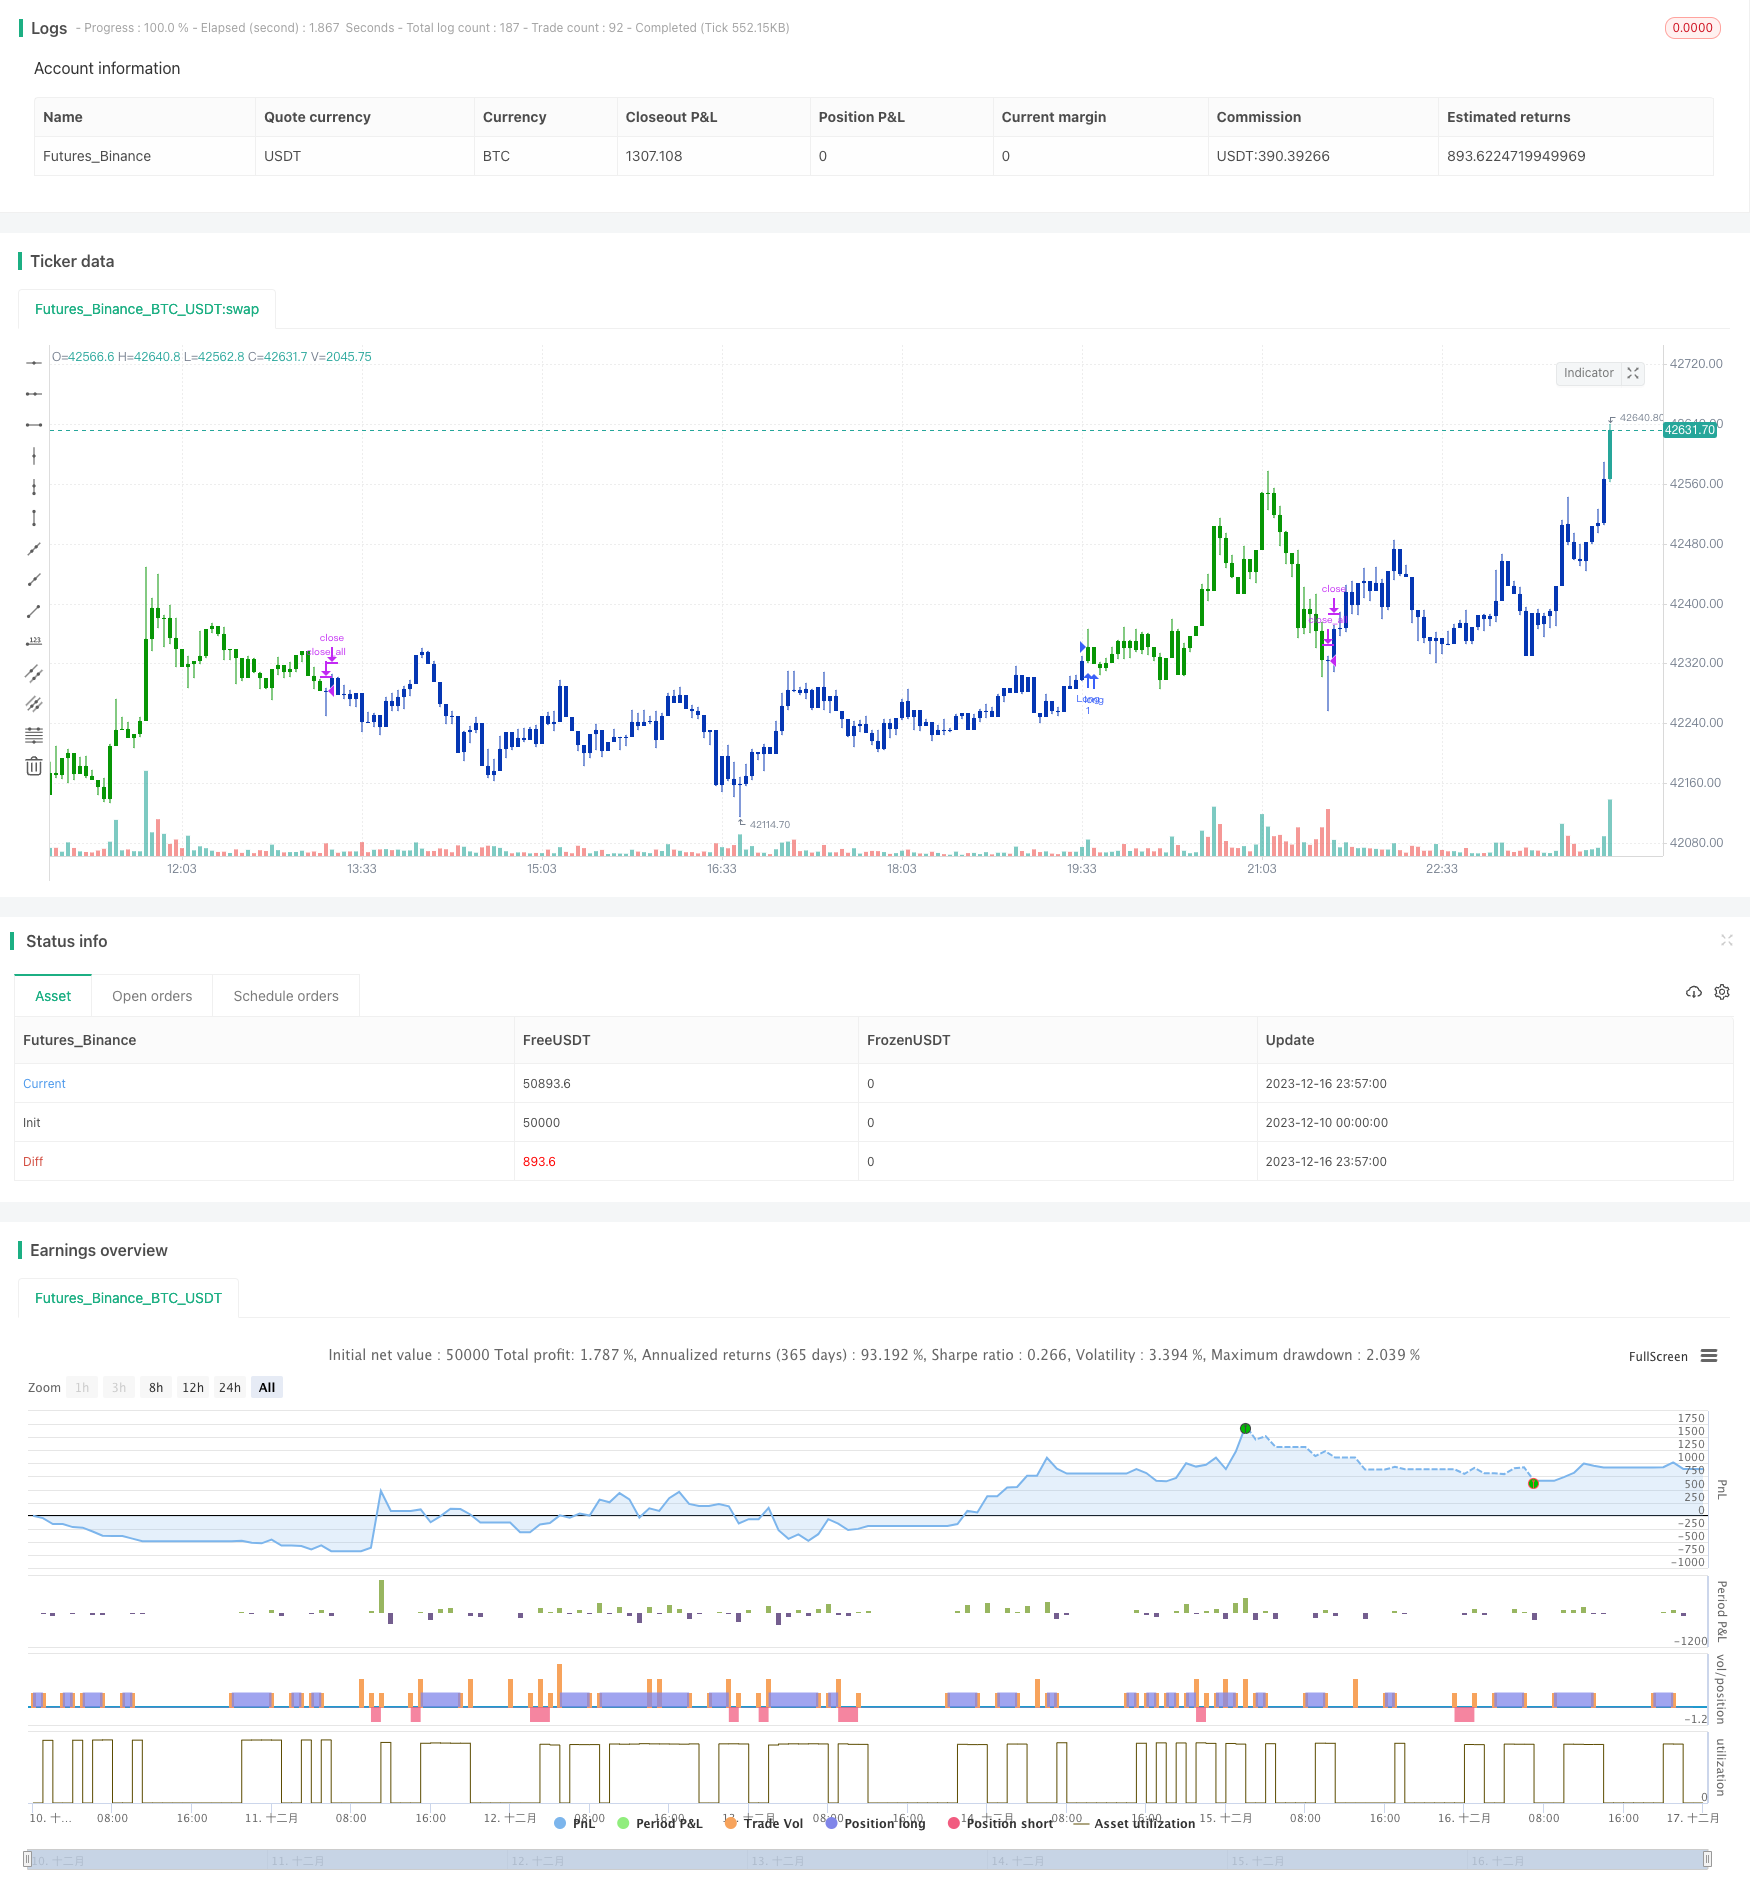Screen dimensions: 1750x1899
Task: Select the three parallel lines drawing tool
Action: [x=34, y=704]
